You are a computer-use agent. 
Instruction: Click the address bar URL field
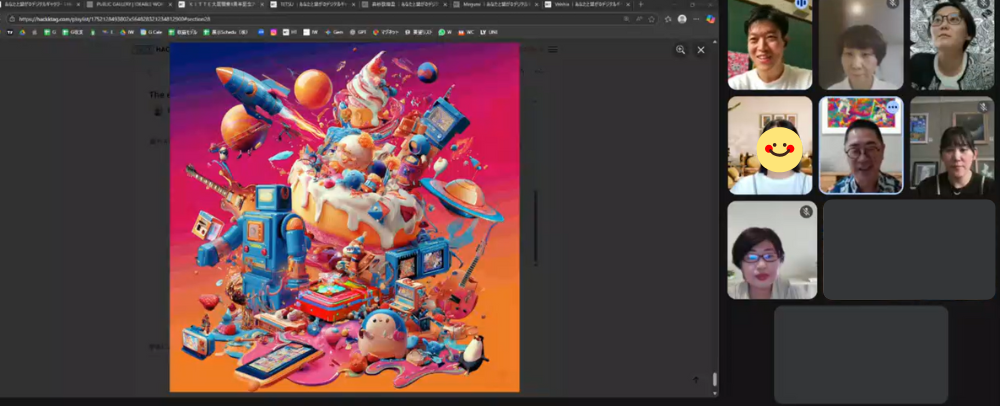300,18
